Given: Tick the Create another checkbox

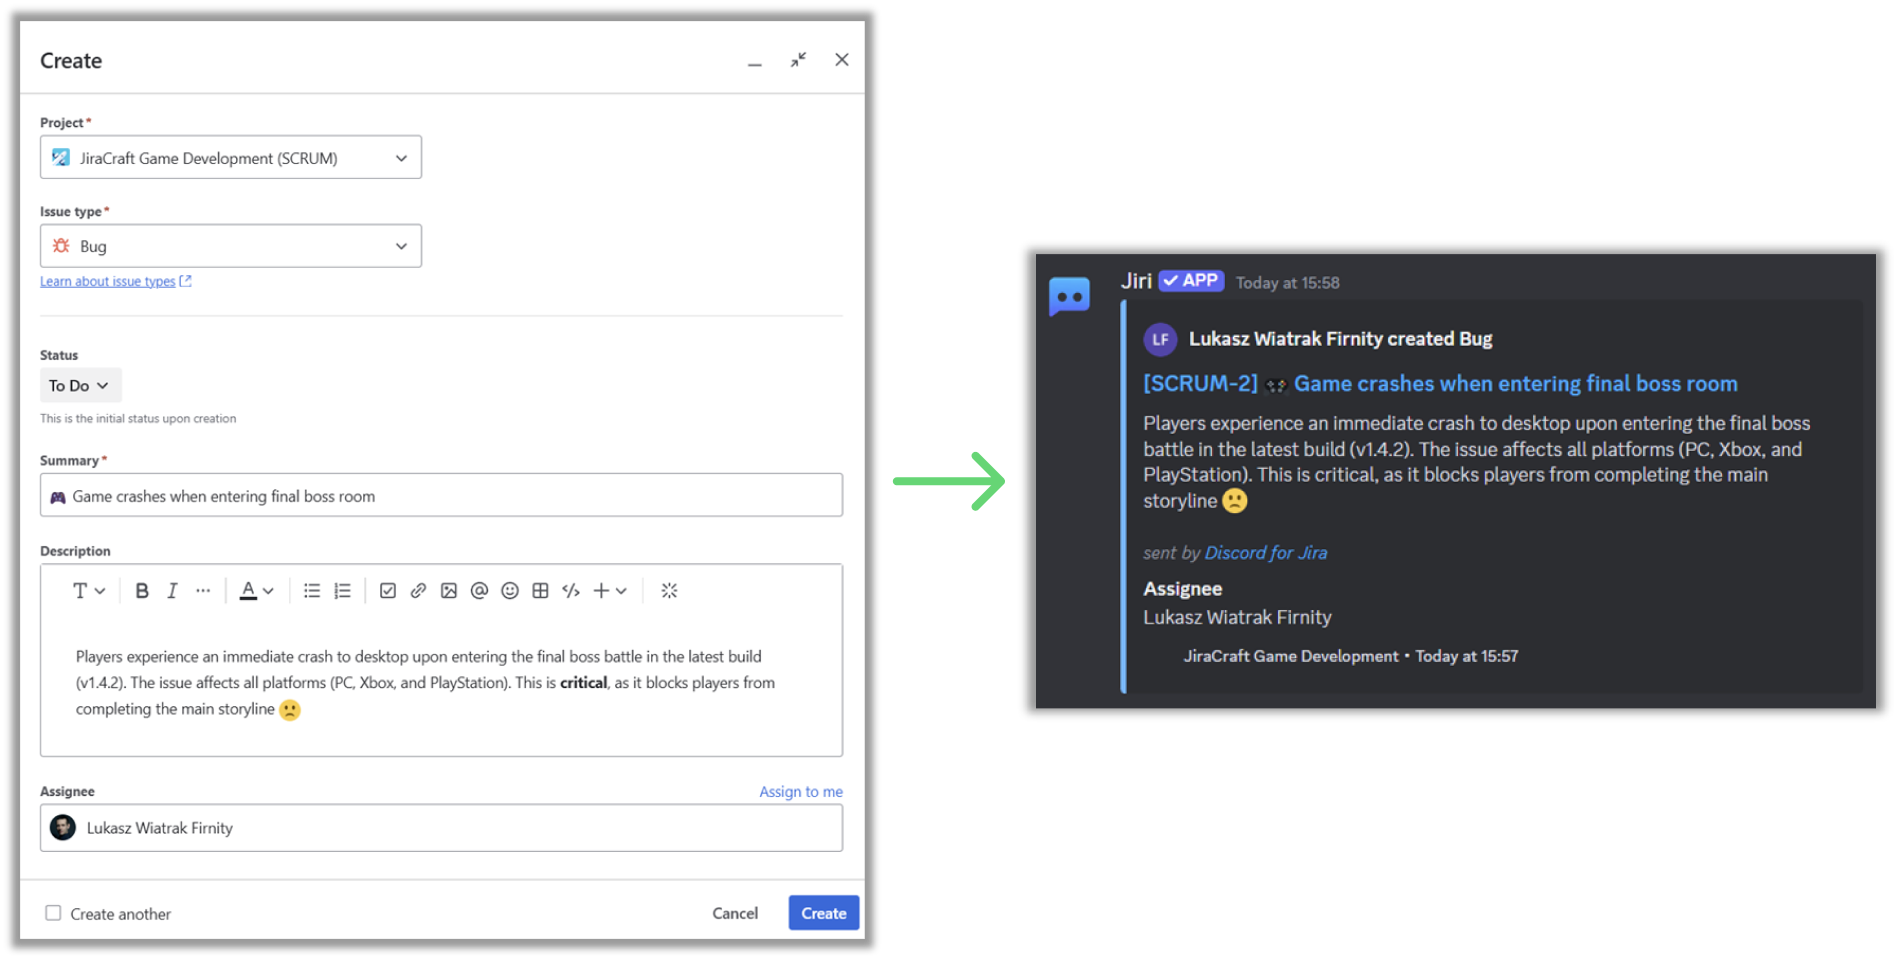Looking at the screenshot, I should click(53, 913).
